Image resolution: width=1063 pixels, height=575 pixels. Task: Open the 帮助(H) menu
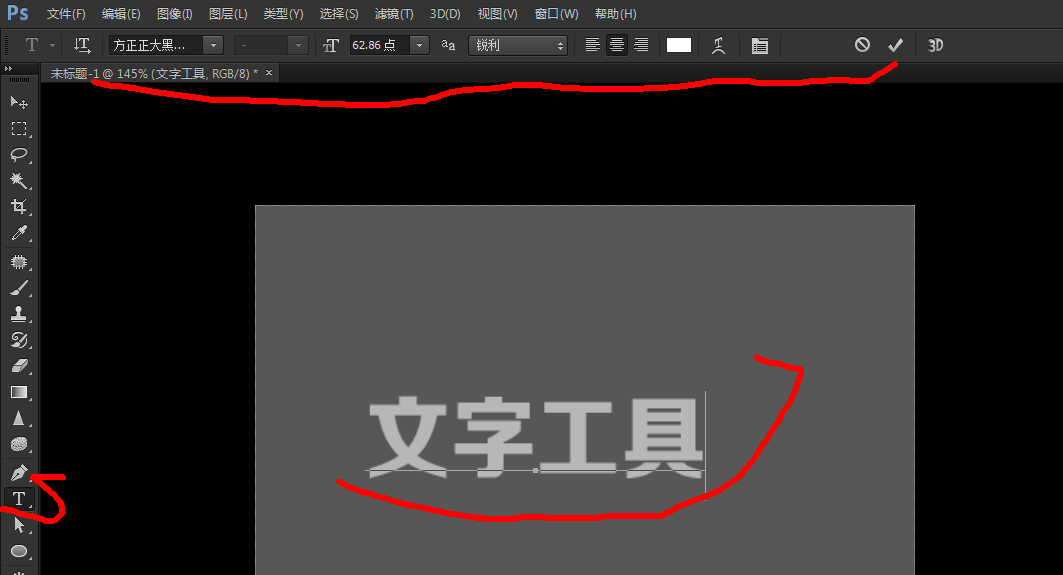616,14
